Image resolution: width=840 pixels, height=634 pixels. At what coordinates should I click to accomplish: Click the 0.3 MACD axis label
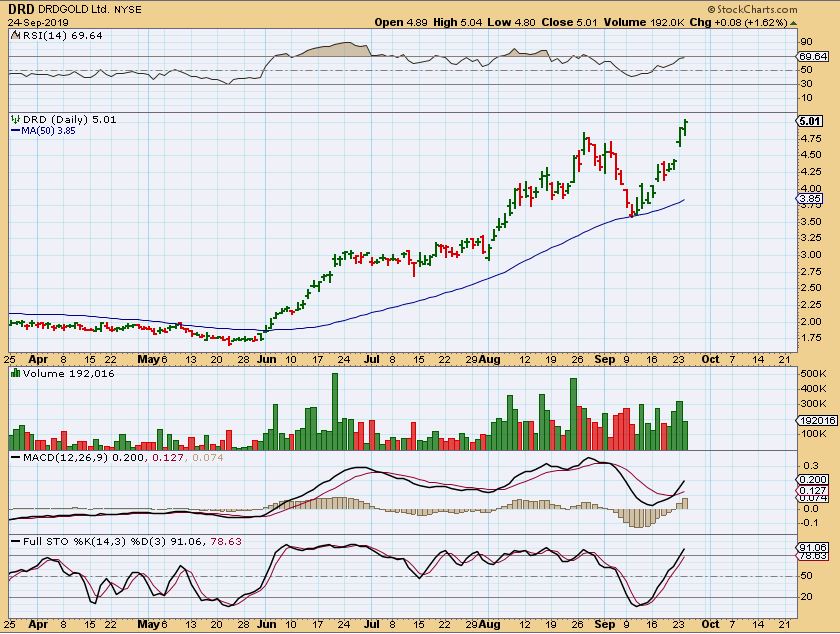[x=811, y=466]
